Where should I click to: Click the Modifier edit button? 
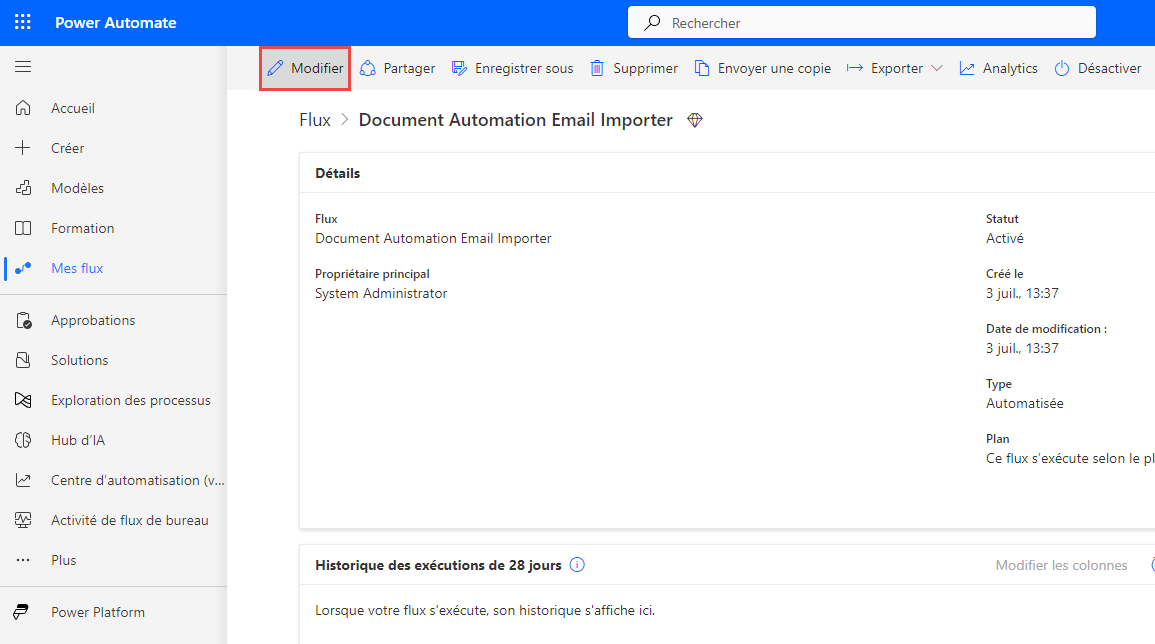[305, 69]
